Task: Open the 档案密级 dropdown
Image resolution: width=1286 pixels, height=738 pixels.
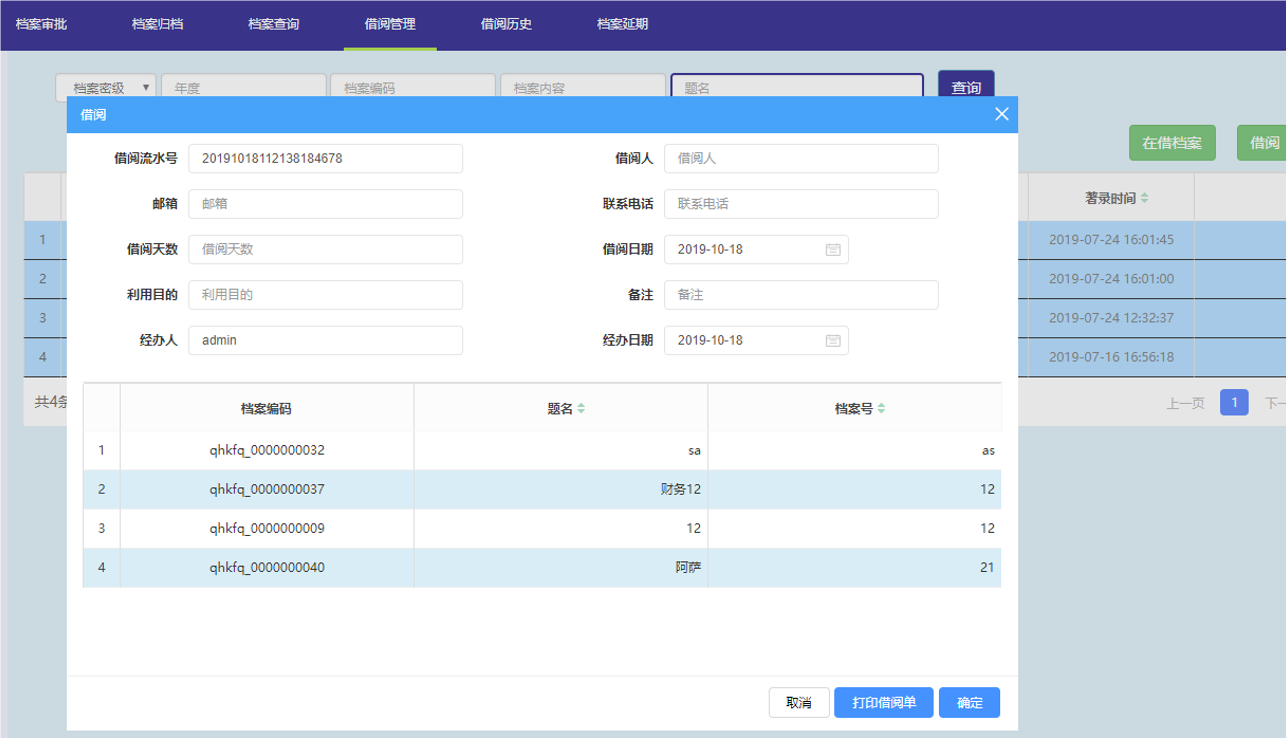Action: click(x=106, y=88)
